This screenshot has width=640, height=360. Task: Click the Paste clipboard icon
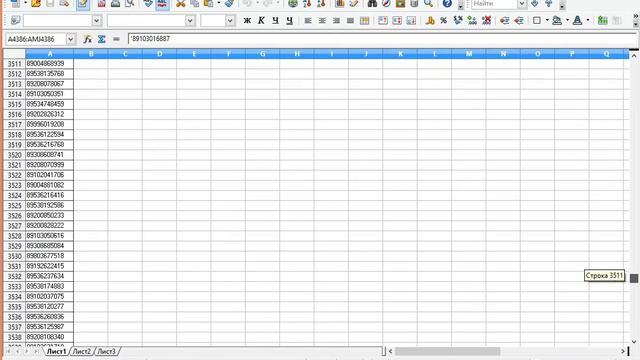[208, 4]
